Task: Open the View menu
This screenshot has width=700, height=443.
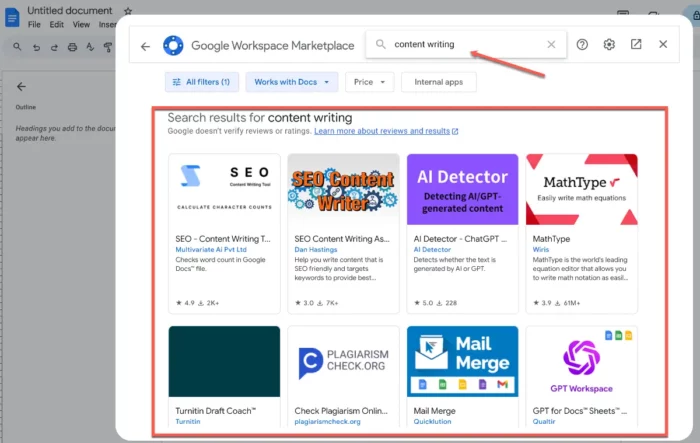Action: (81, 25)
